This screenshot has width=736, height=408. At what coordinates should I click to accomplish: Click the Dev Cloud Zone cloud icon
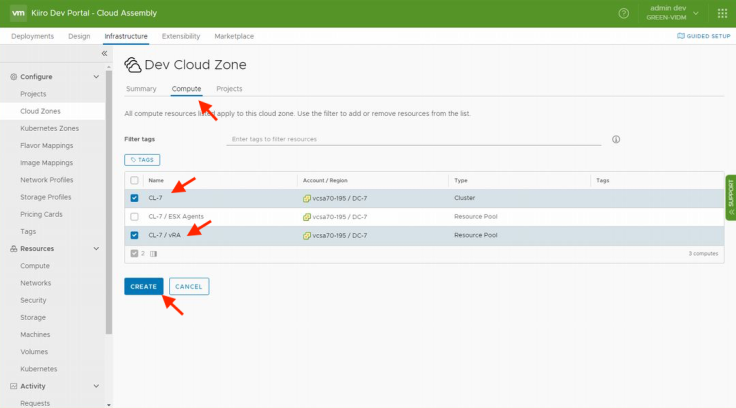coord(133,65)
